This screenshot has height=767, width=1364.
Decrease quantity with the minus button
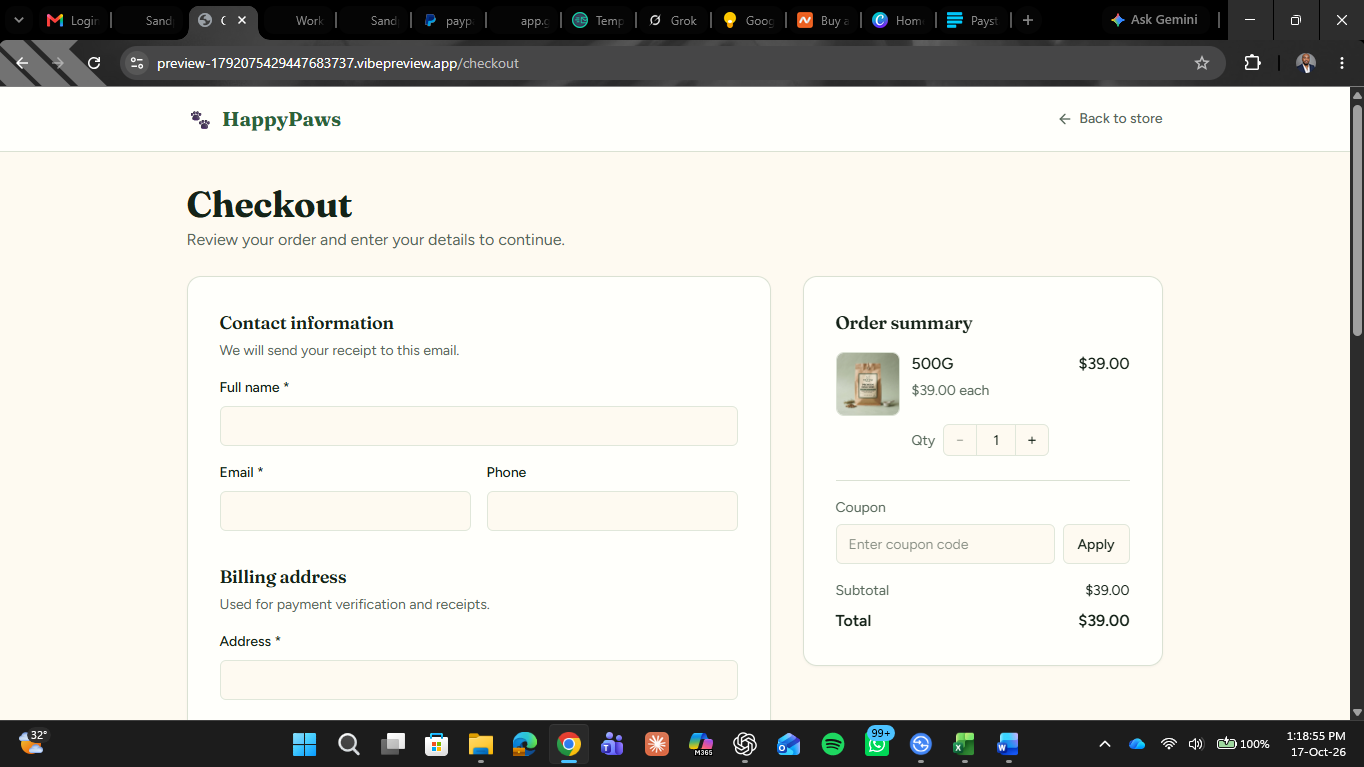[960, 441]
